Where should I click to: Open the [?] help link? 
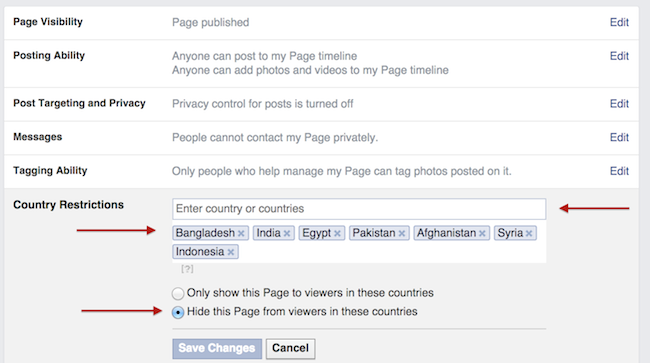187,269
